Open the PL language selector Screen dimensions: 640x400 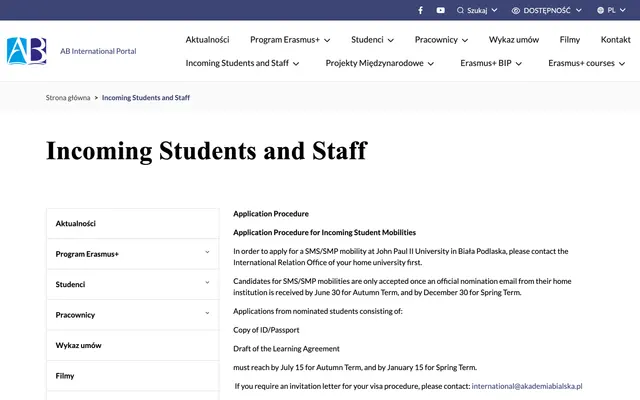tap(611, 10)
